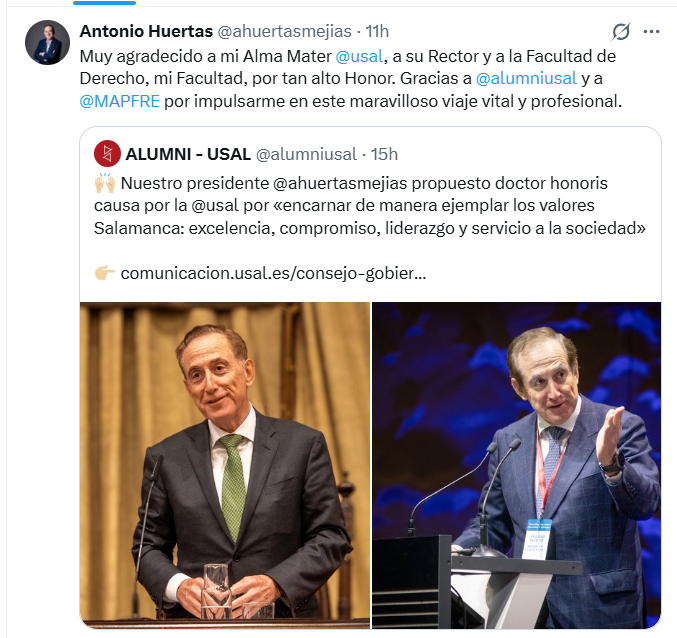Click the Antonio Huertas display name
The height and width of the screenshot is (638, 677).
146,31
